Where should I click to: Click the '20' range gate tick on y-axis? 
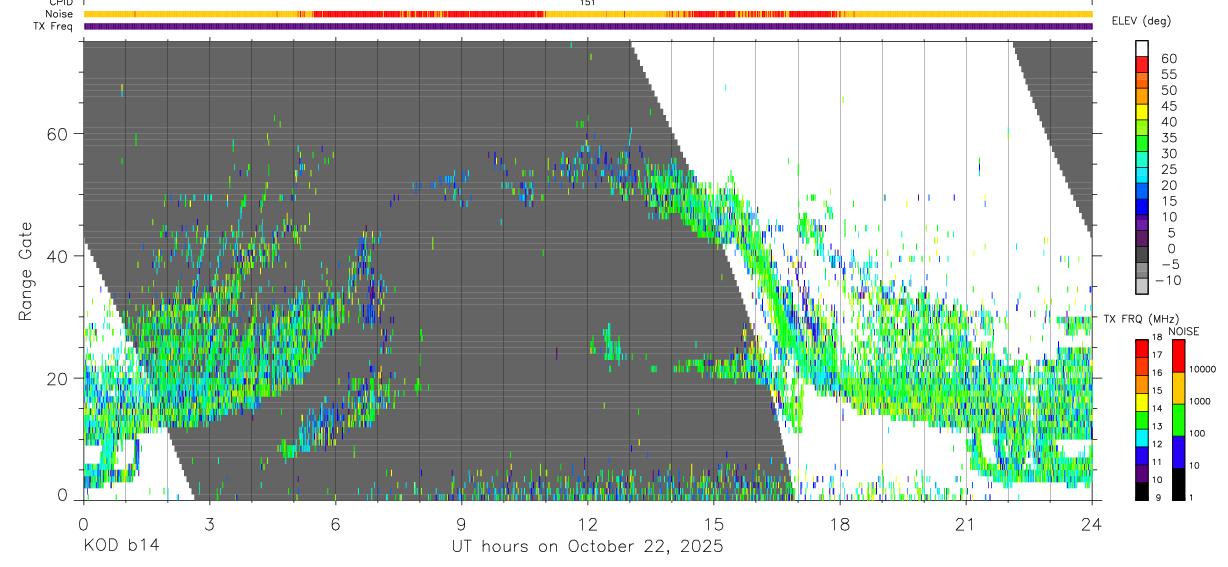[x=58, y=378]
